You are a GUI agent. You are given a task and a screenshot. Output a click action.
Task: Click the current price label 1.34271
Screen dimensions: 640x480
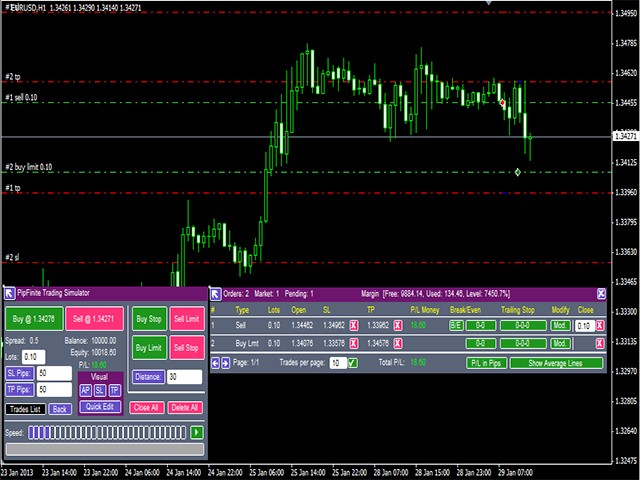626,136
